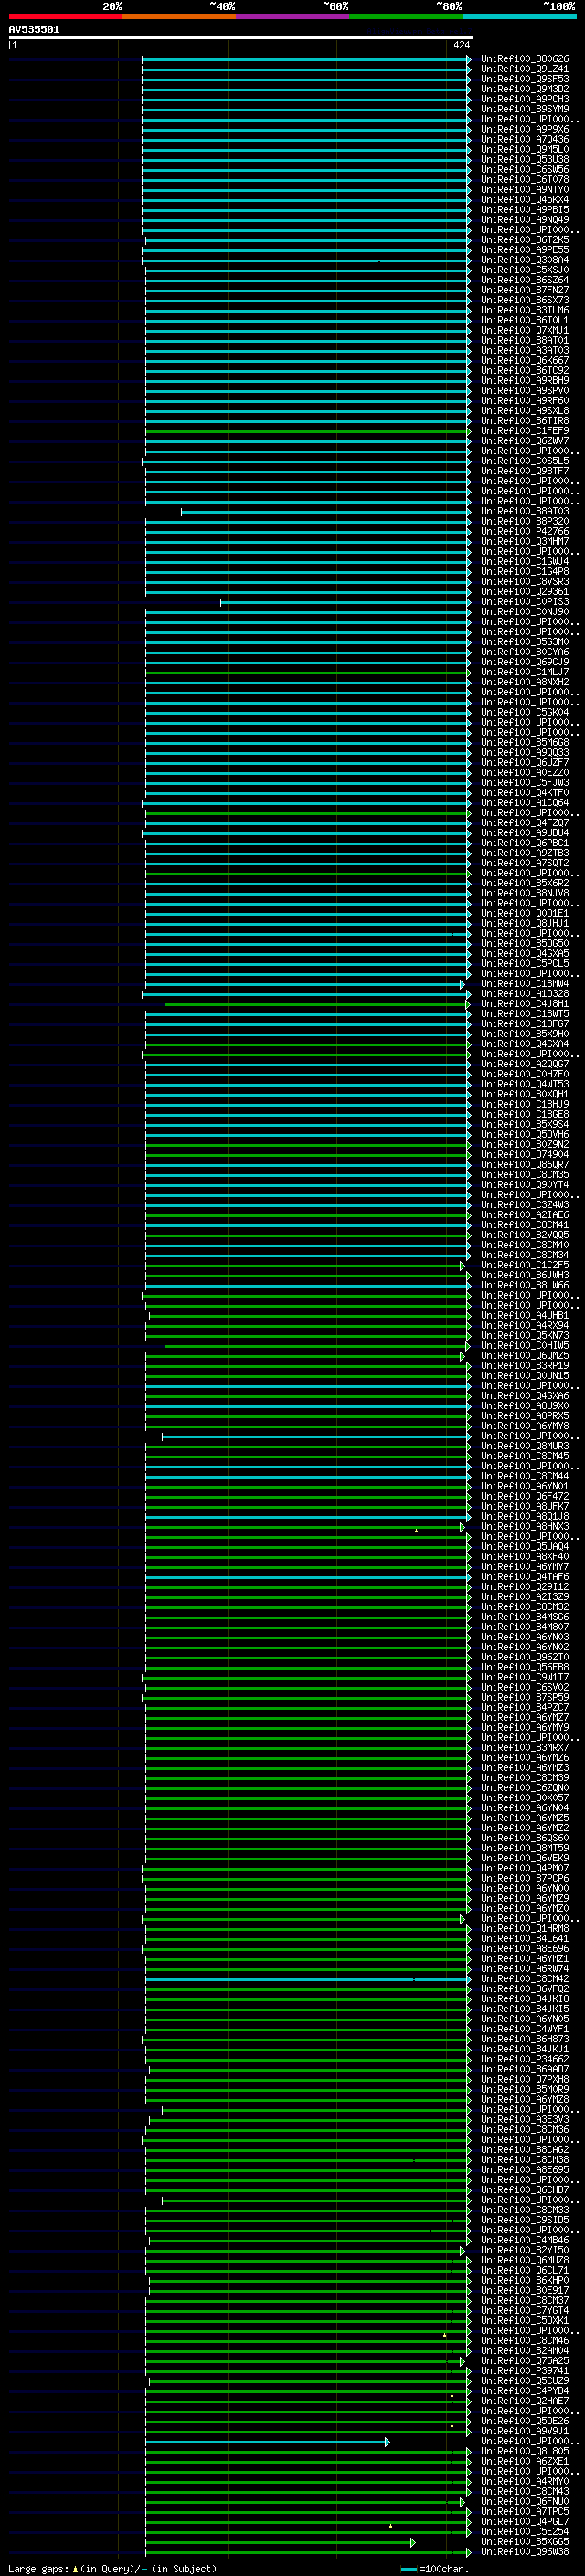Click the green alignment bar for UniRef100_C1FEF9

point(308,432)
